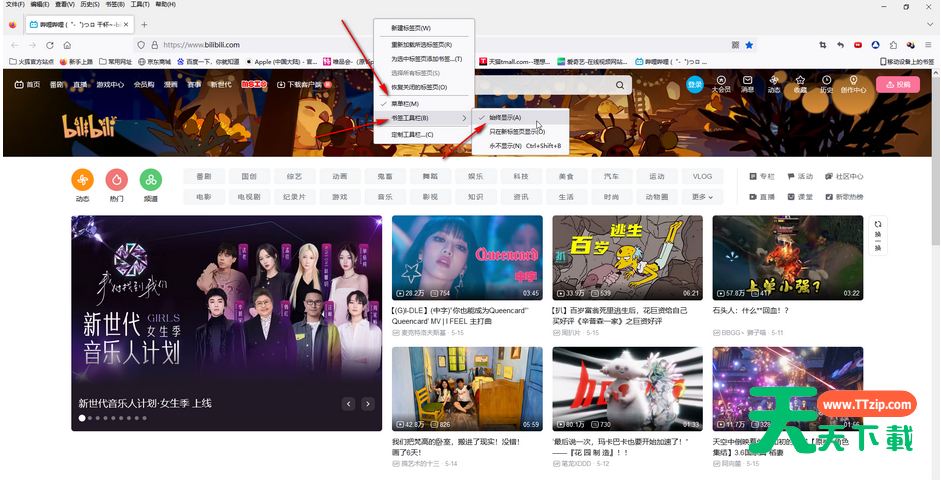
Task: Open a new tab with plus icon
Action: [x=144, y=25]
